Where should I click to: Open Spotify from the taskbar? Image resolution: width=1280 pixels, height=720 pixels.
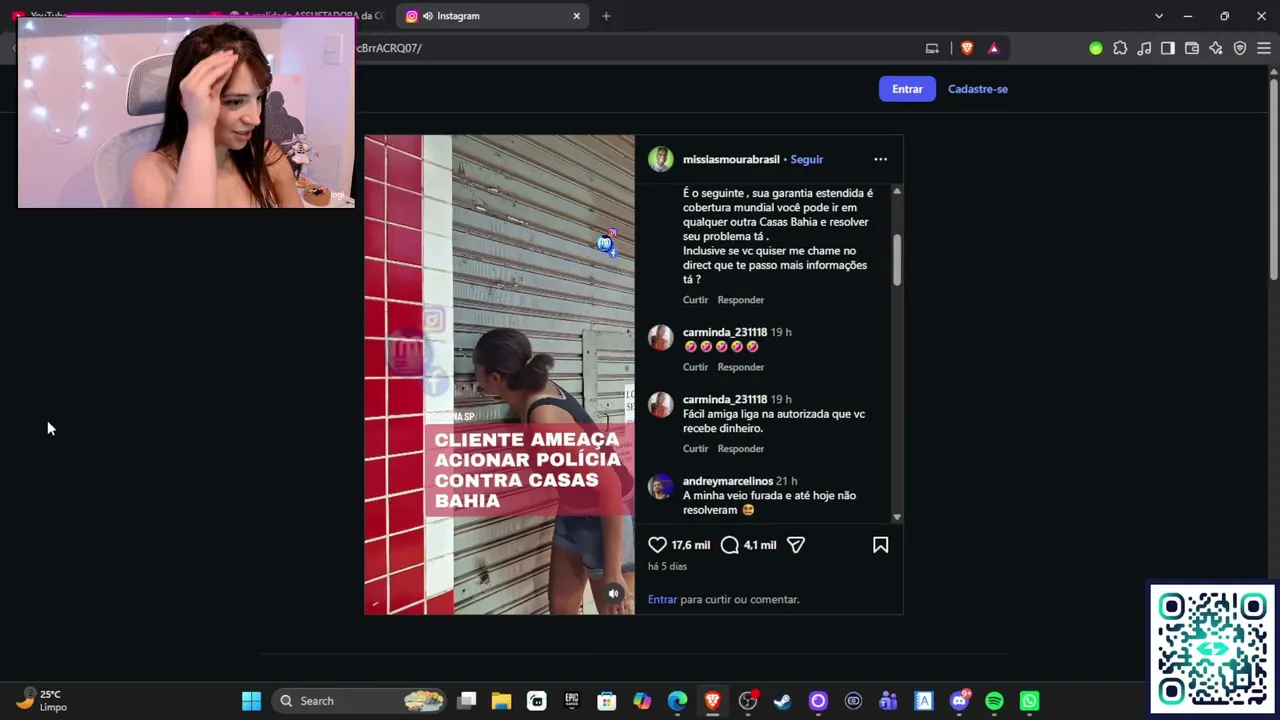[994, 701]
